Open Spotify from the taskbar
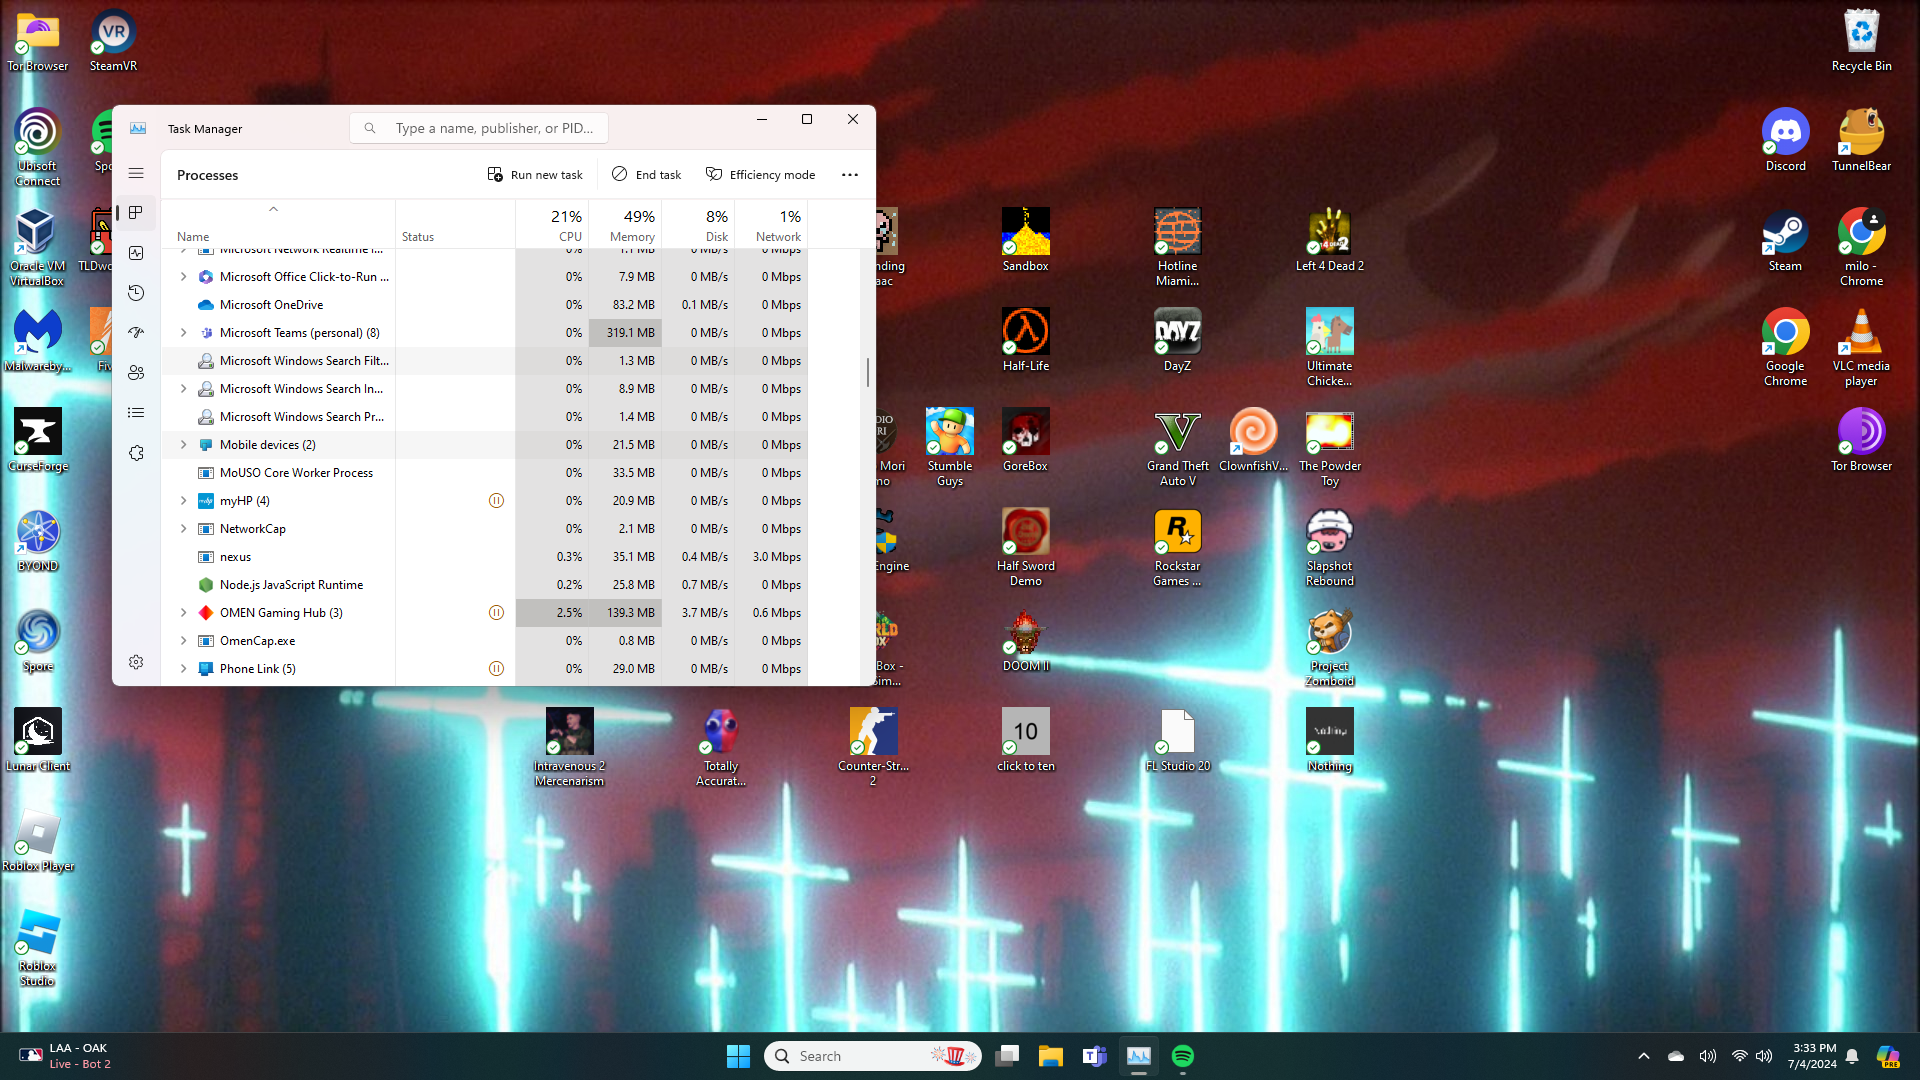The width and height of the screenshot is (1920, 1080). 1182,1056
